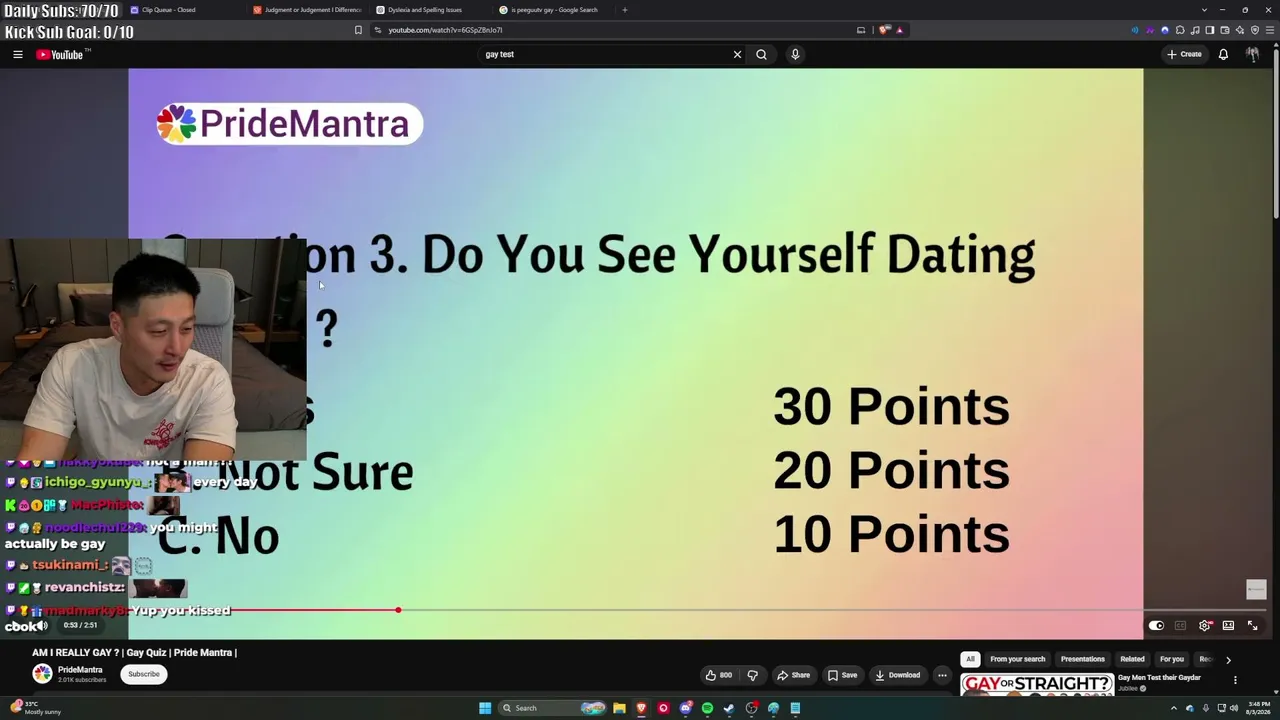Open the Create menu on YouTube

click(1184, 55)
